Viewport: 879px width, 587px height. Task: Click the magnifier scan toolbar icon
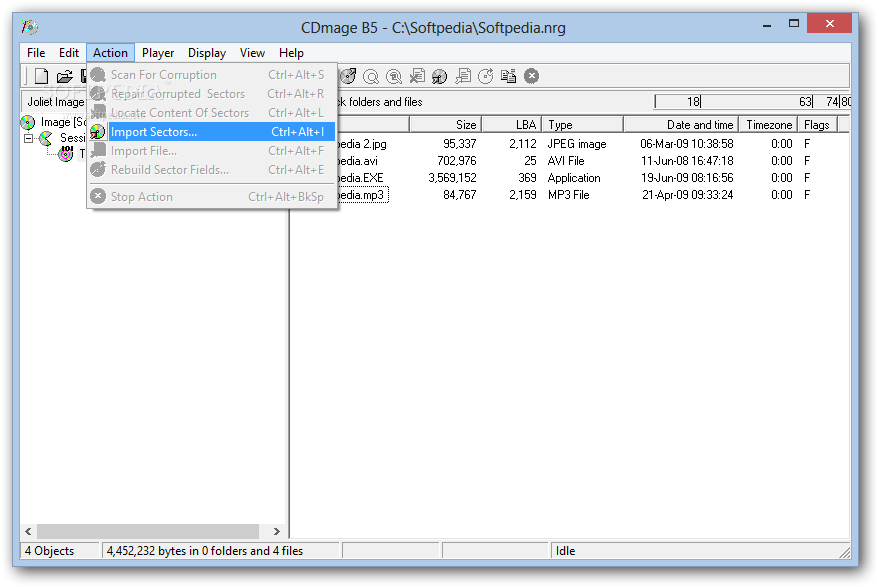click(x=371, y=76)
